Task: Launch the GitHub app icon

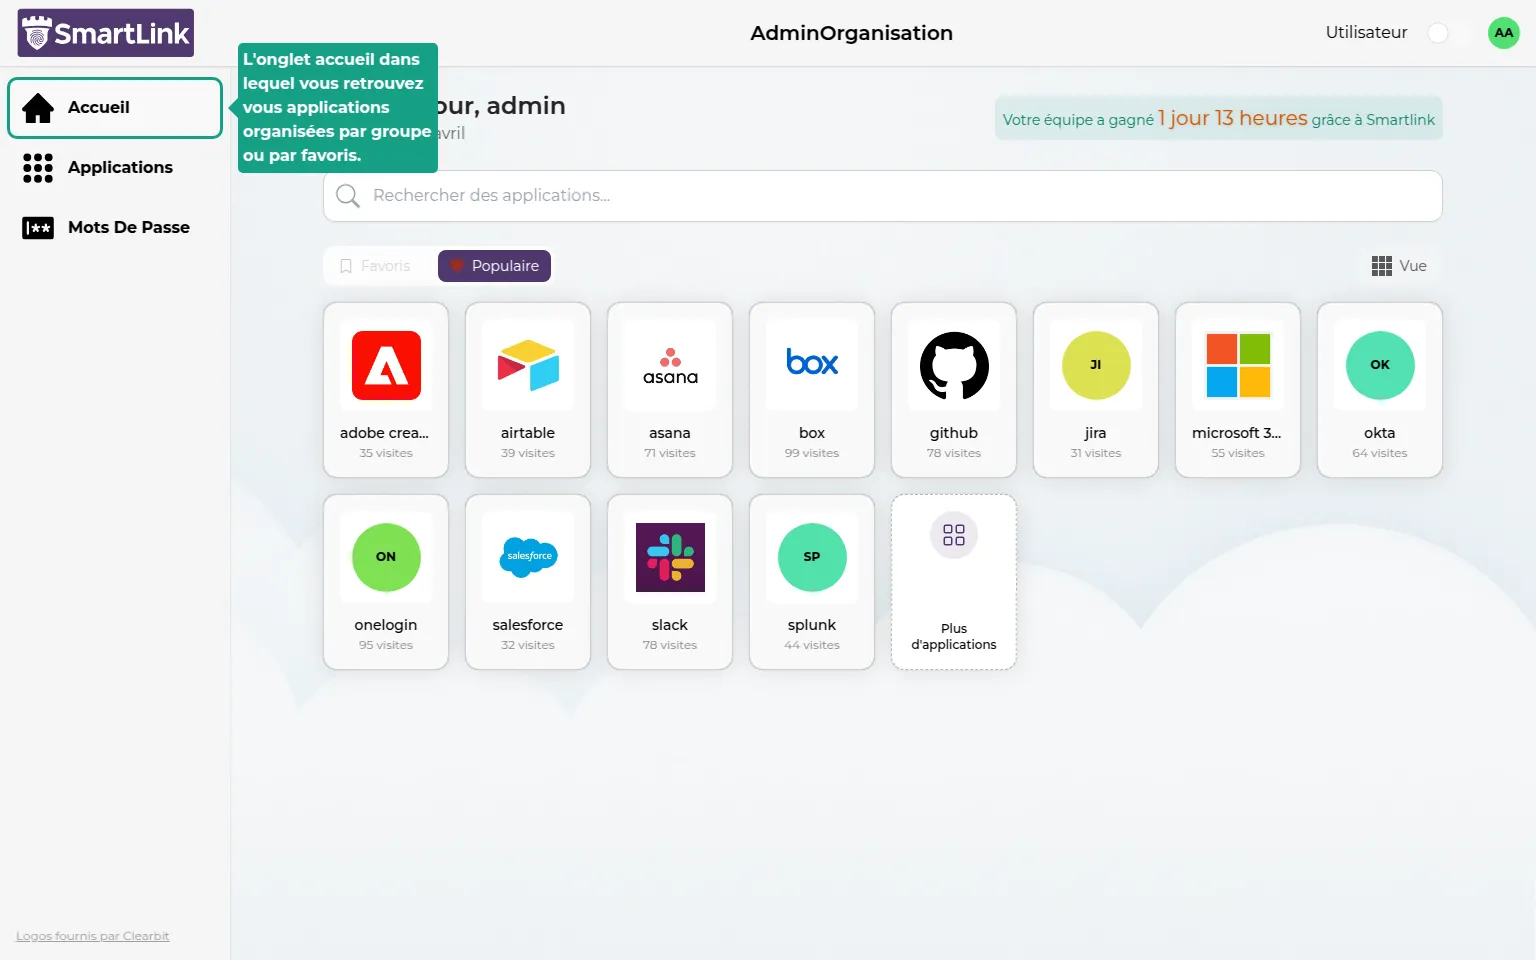Action: (x=954, y=365)
